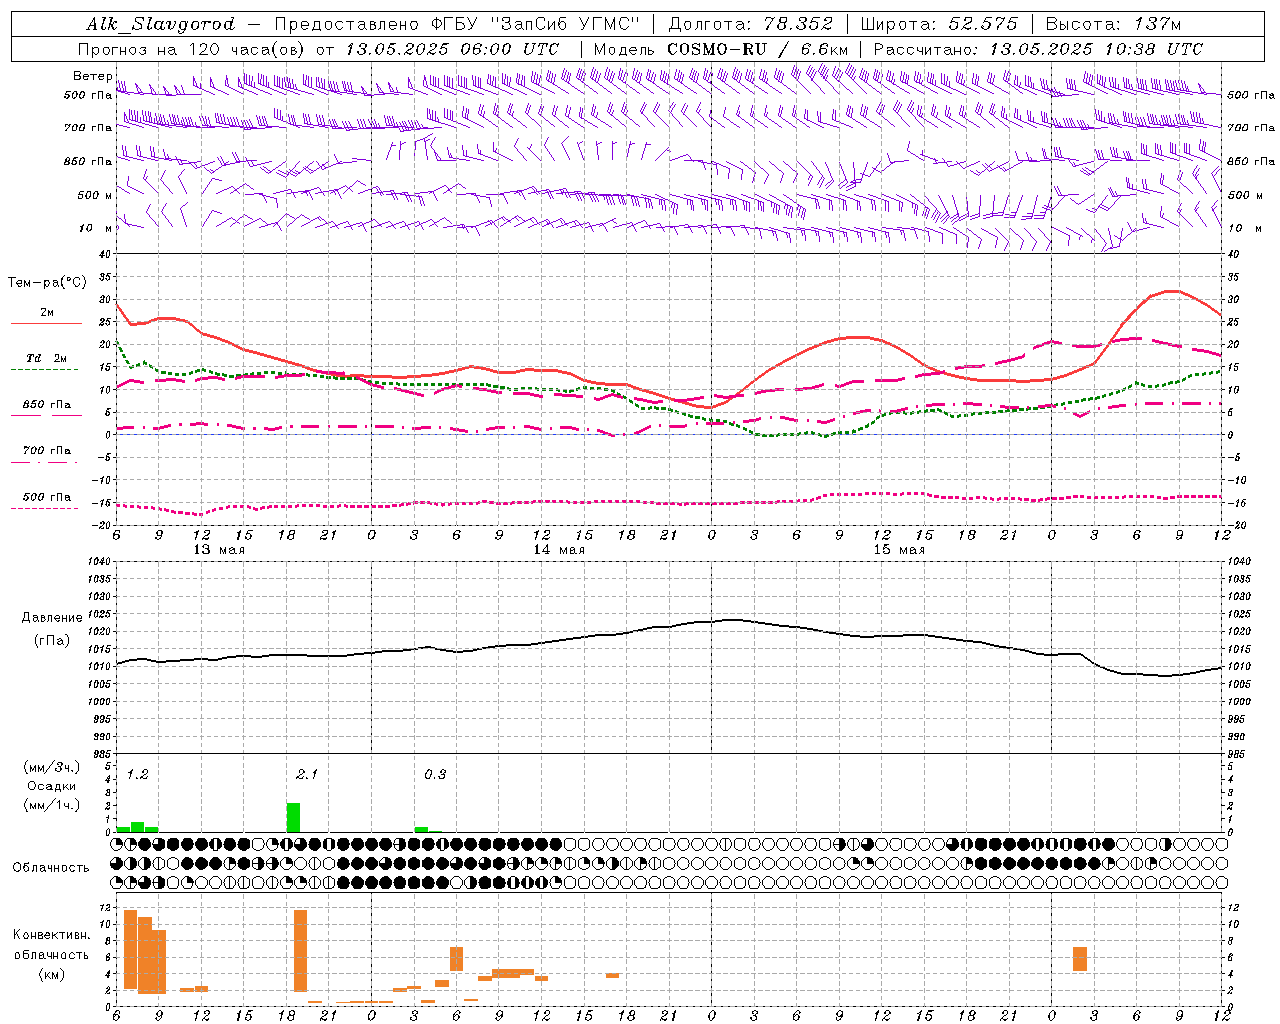Click the tall orange convective bar near hour 18-21
The height and width of the screenshot is (1024, 1280).
[x=300, y=950]
